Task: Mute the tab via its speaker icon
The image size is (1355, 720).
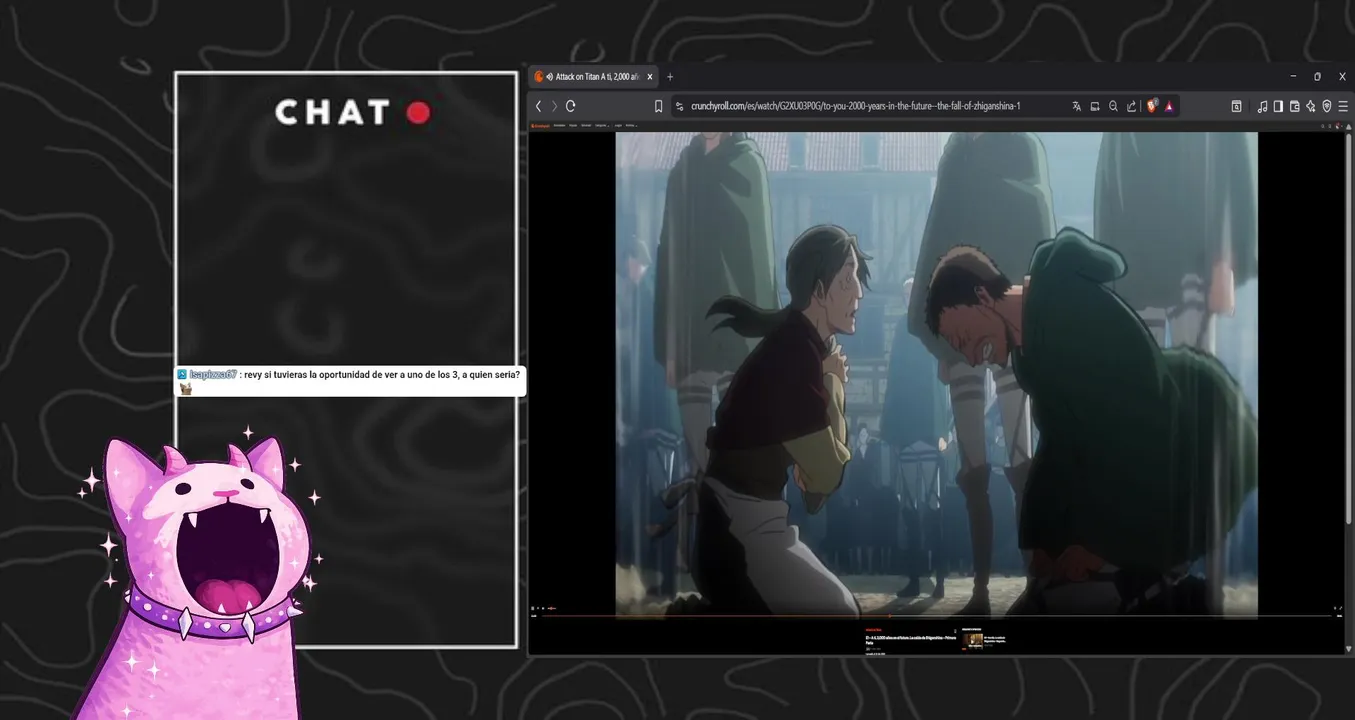Action: pyautogui.click(x=550, y=77)
